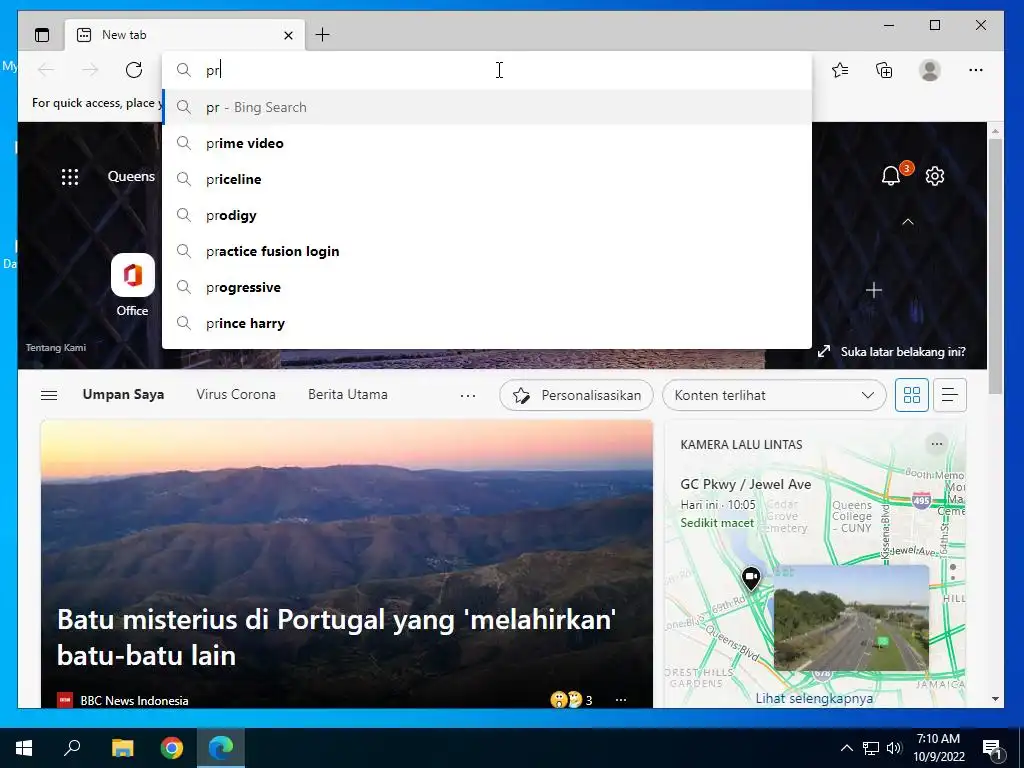This screenshot has width=1024, height=768.
Task: Choose 'prince harry' suggestion
Action: [x=487, y=323]
